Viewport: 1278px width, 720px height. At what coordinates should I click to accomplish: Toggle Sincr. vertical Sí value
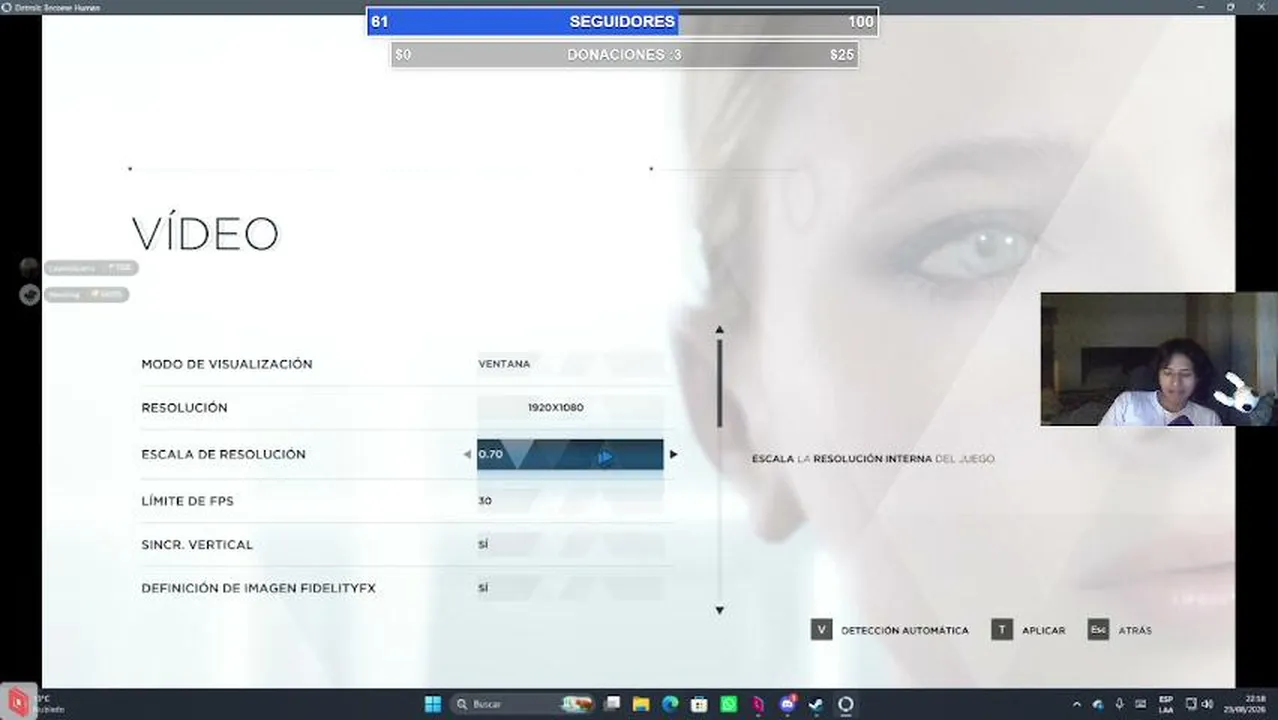pyautogui.click(x=483, y=544)
